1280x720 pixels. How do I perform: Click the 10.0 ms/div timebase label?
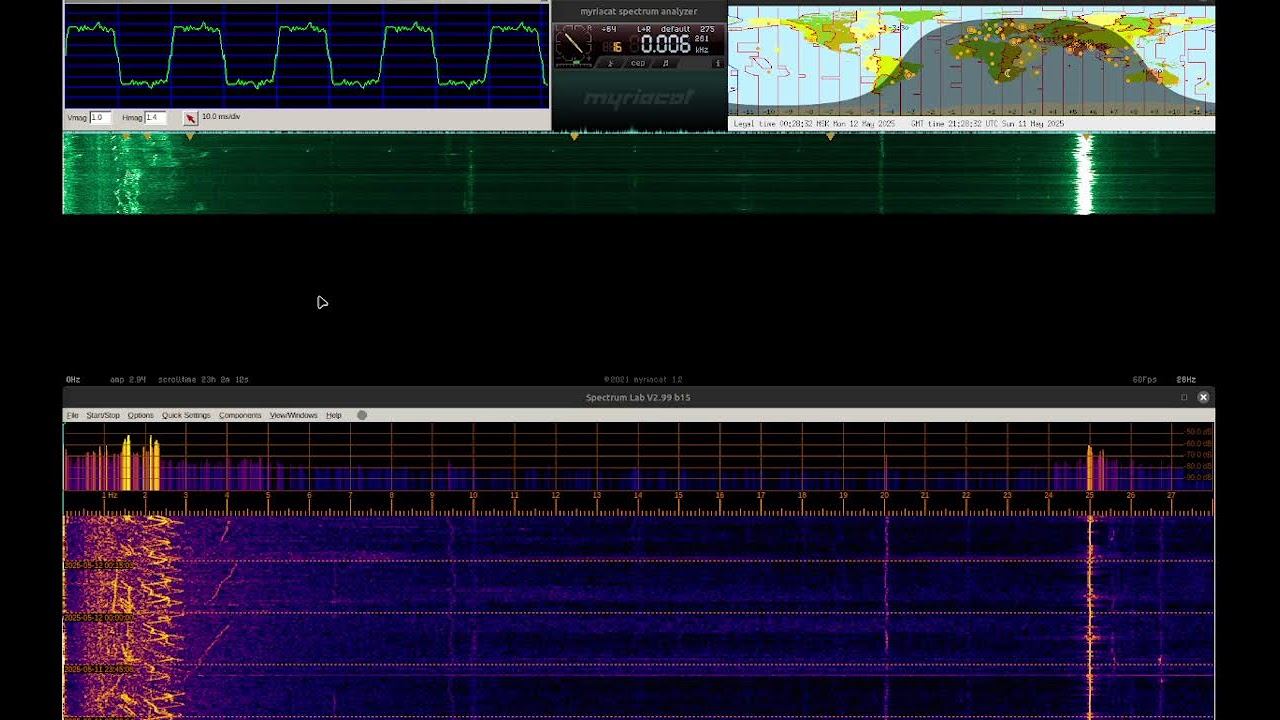[x=221, y=117]
